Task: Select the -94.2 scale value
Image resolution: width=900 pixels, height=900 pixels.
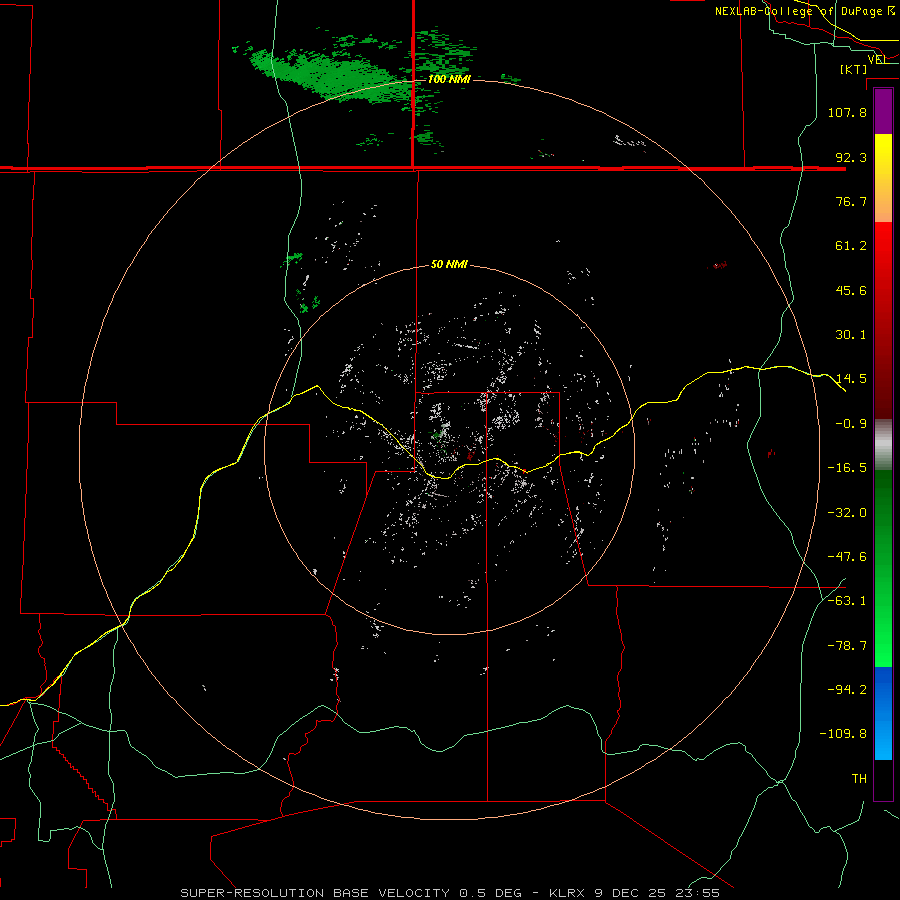Action: pyautogui.click(x=847, y=690)
